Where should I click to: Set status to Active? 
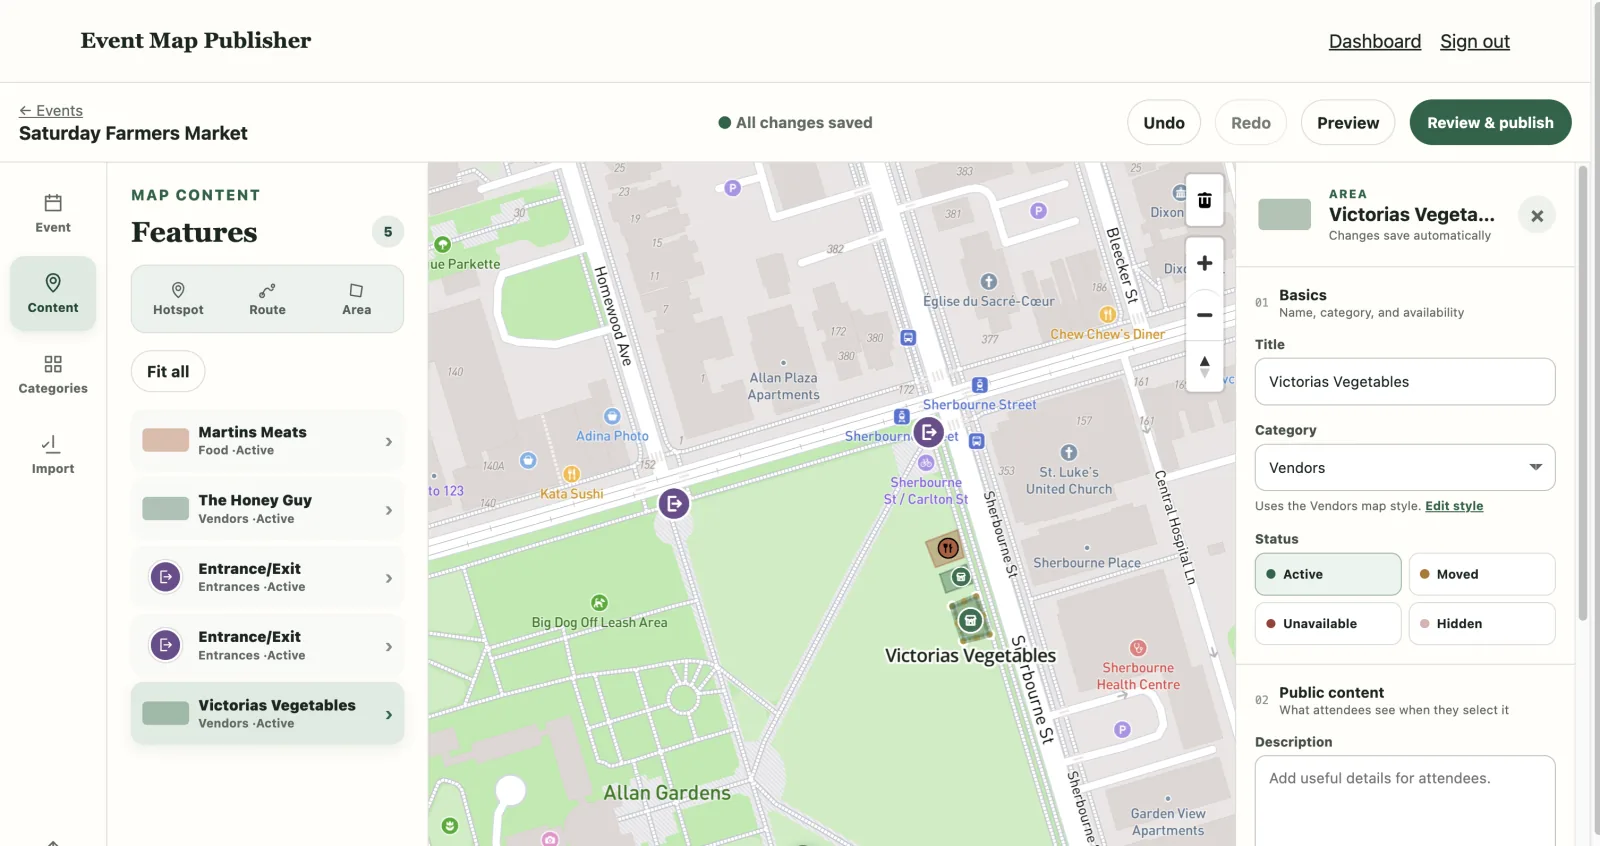point(1328,574)
